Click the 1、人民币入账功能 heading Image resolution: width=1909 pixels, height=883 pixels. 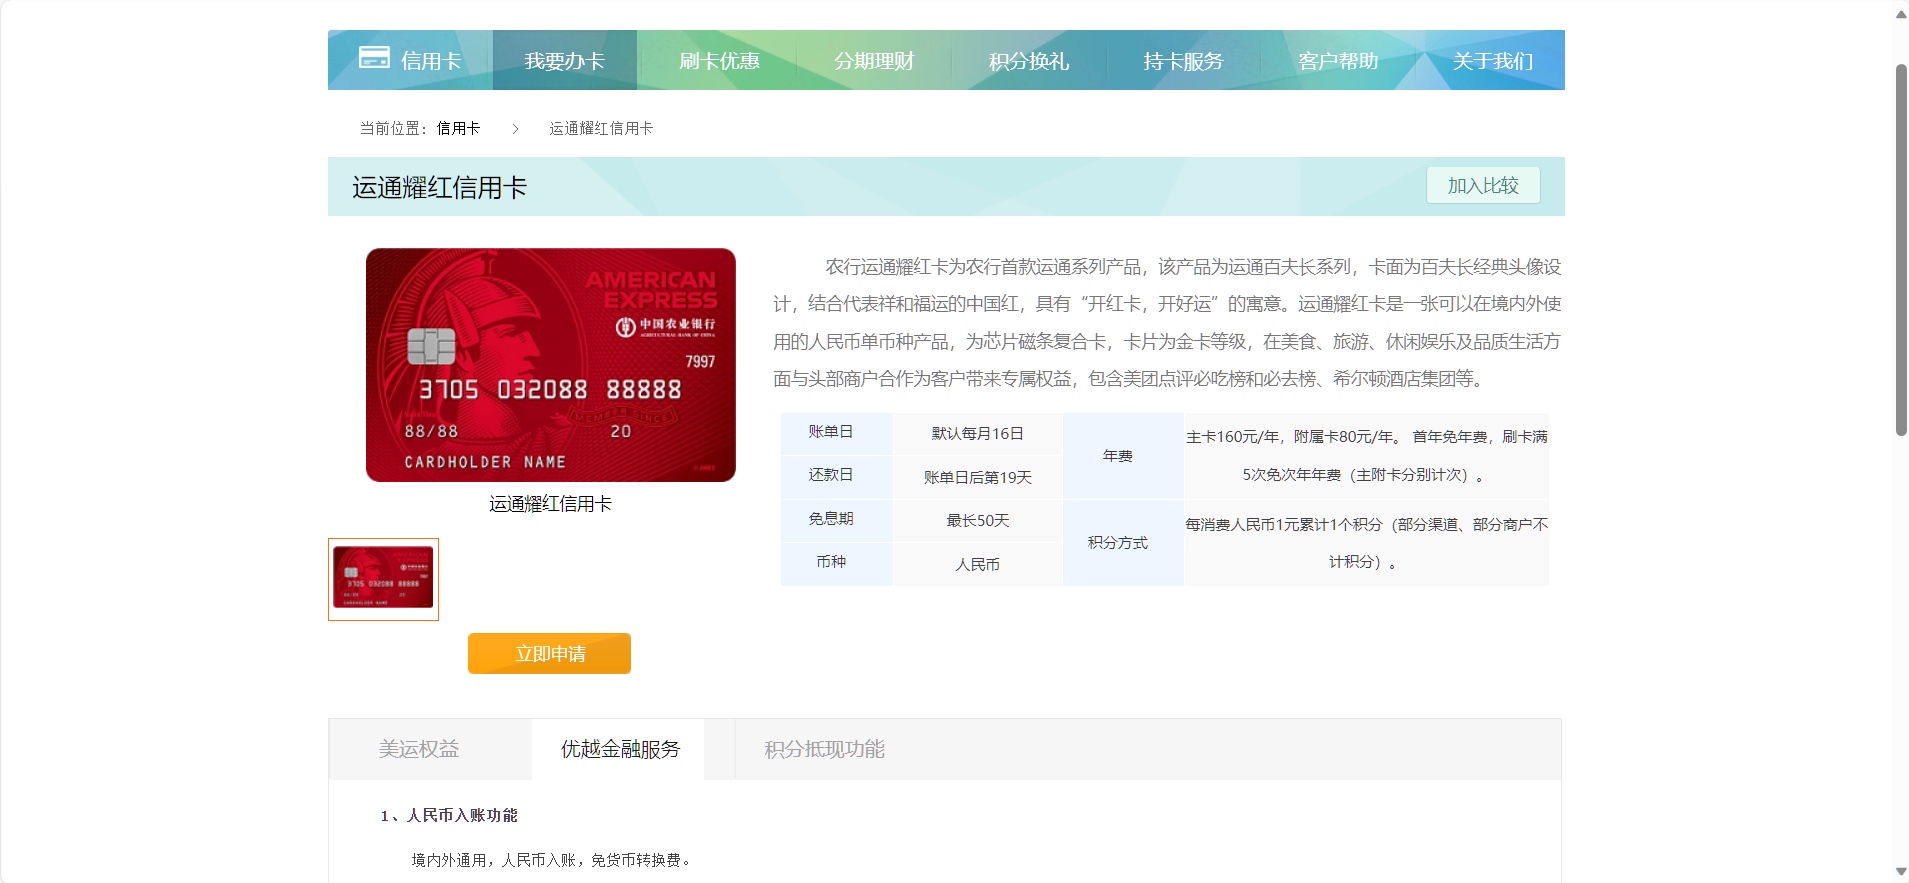tap(449, 815)
